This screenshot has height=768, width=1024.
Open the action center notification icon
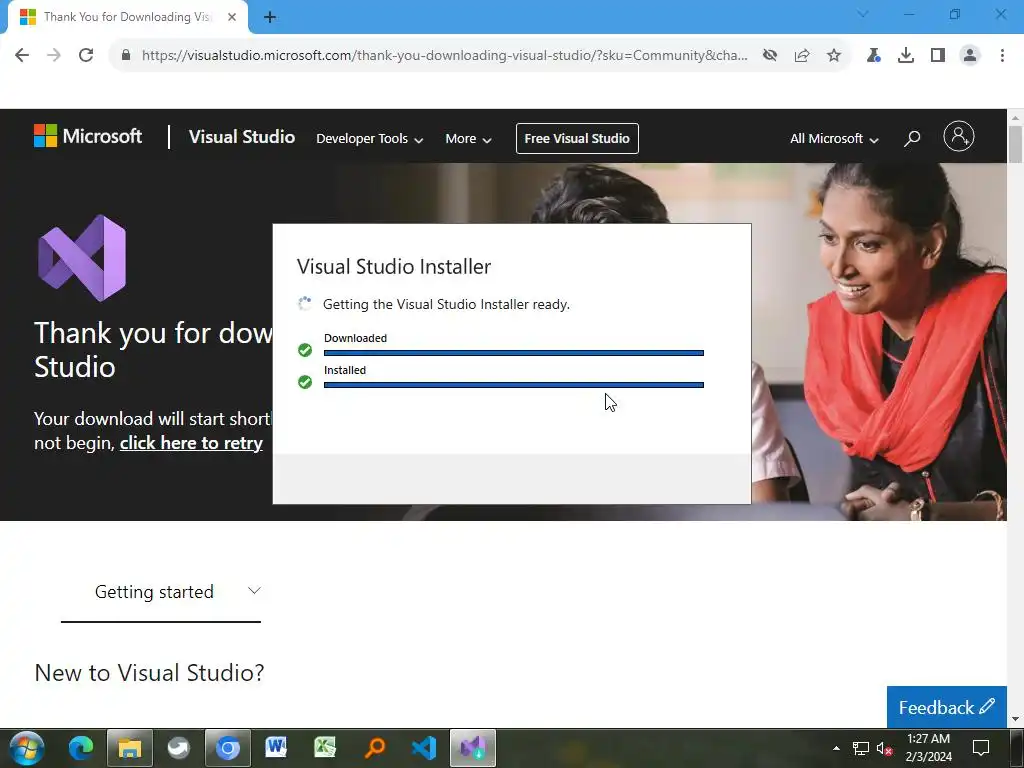coord(981,748)
